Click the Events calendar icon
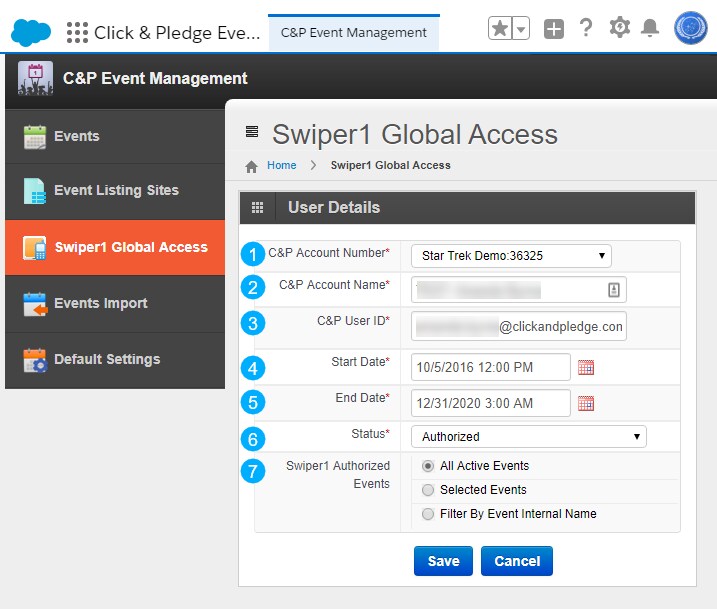The image size is (717, 609). 35,137
